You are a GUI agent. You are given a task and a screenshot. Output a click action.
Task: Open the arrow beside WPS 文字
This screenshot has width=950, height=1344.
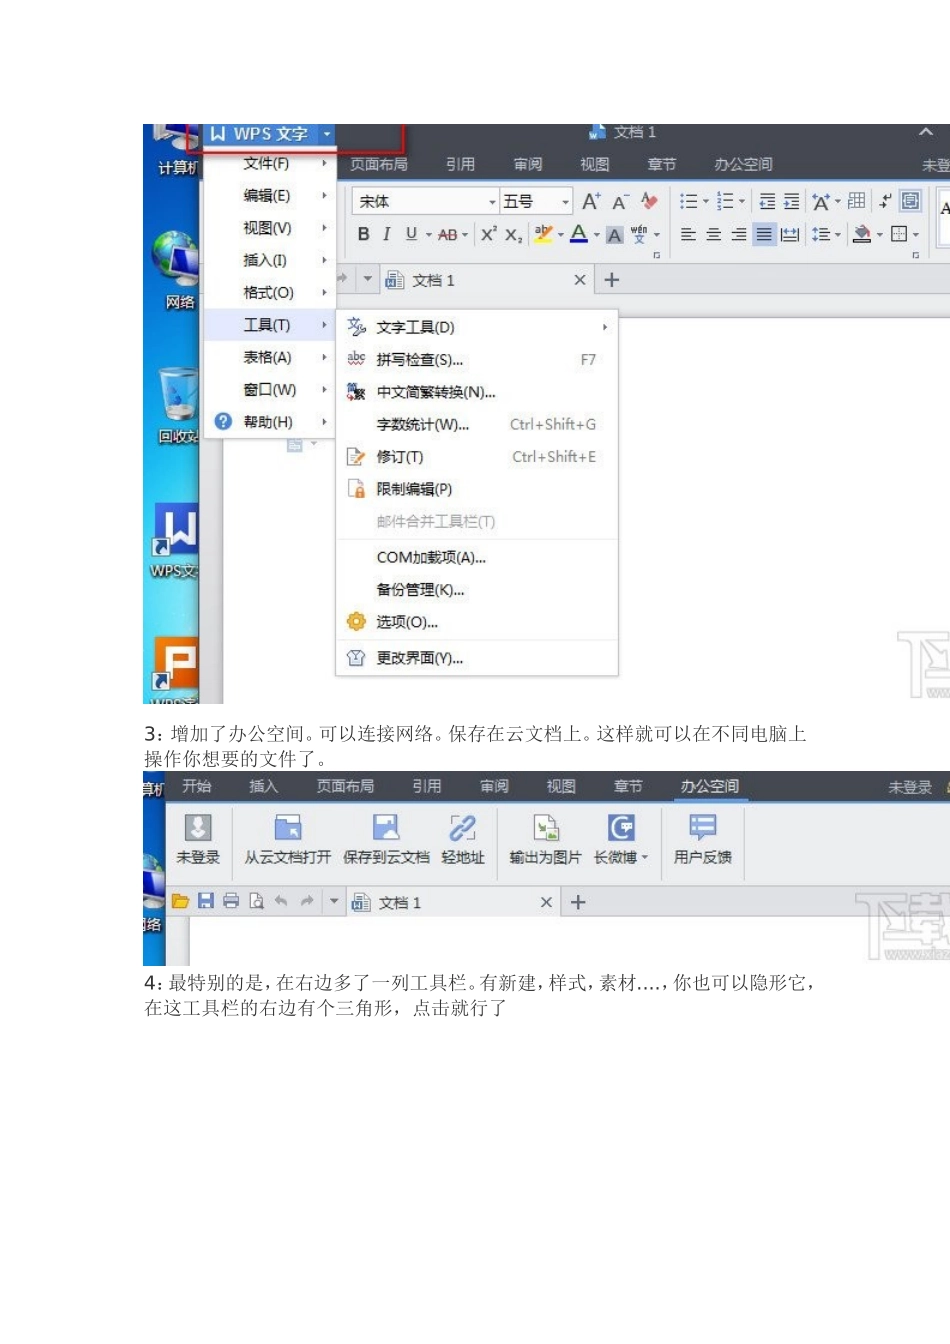click(326, 134)
